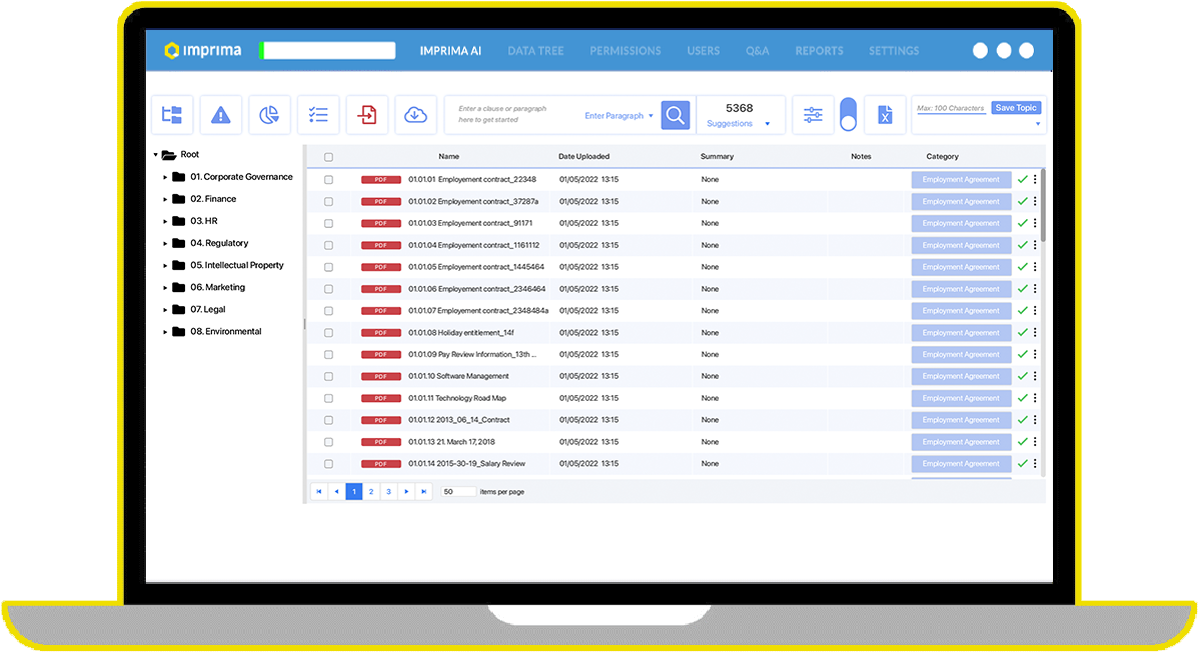Screen dimensions: 1200x653
Task: Click the Excel export icon
Action: coord(885,115)
